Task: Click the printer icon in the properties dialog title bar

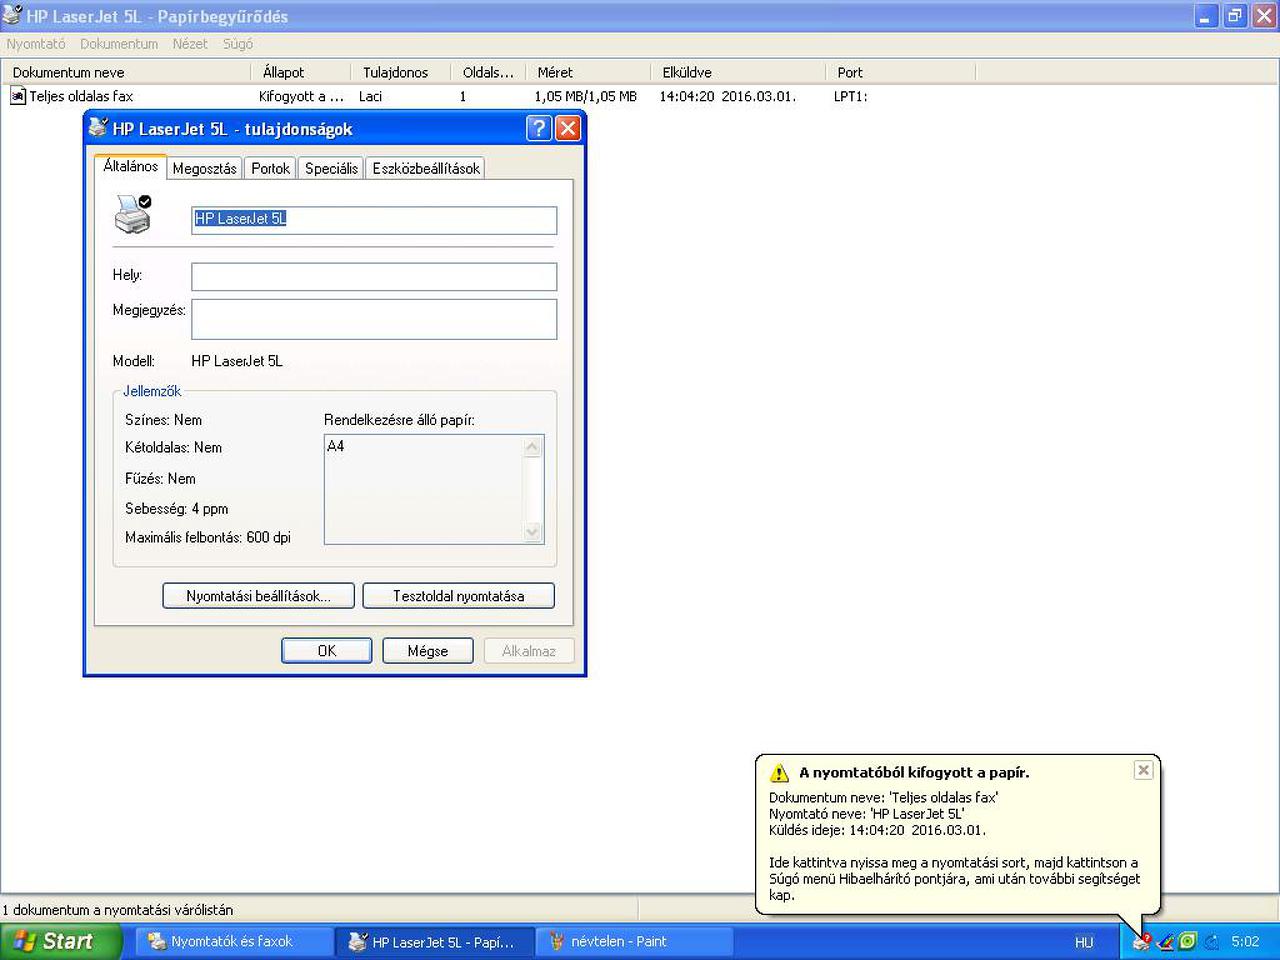Action: pyautogui.click(x=98, y=128)
